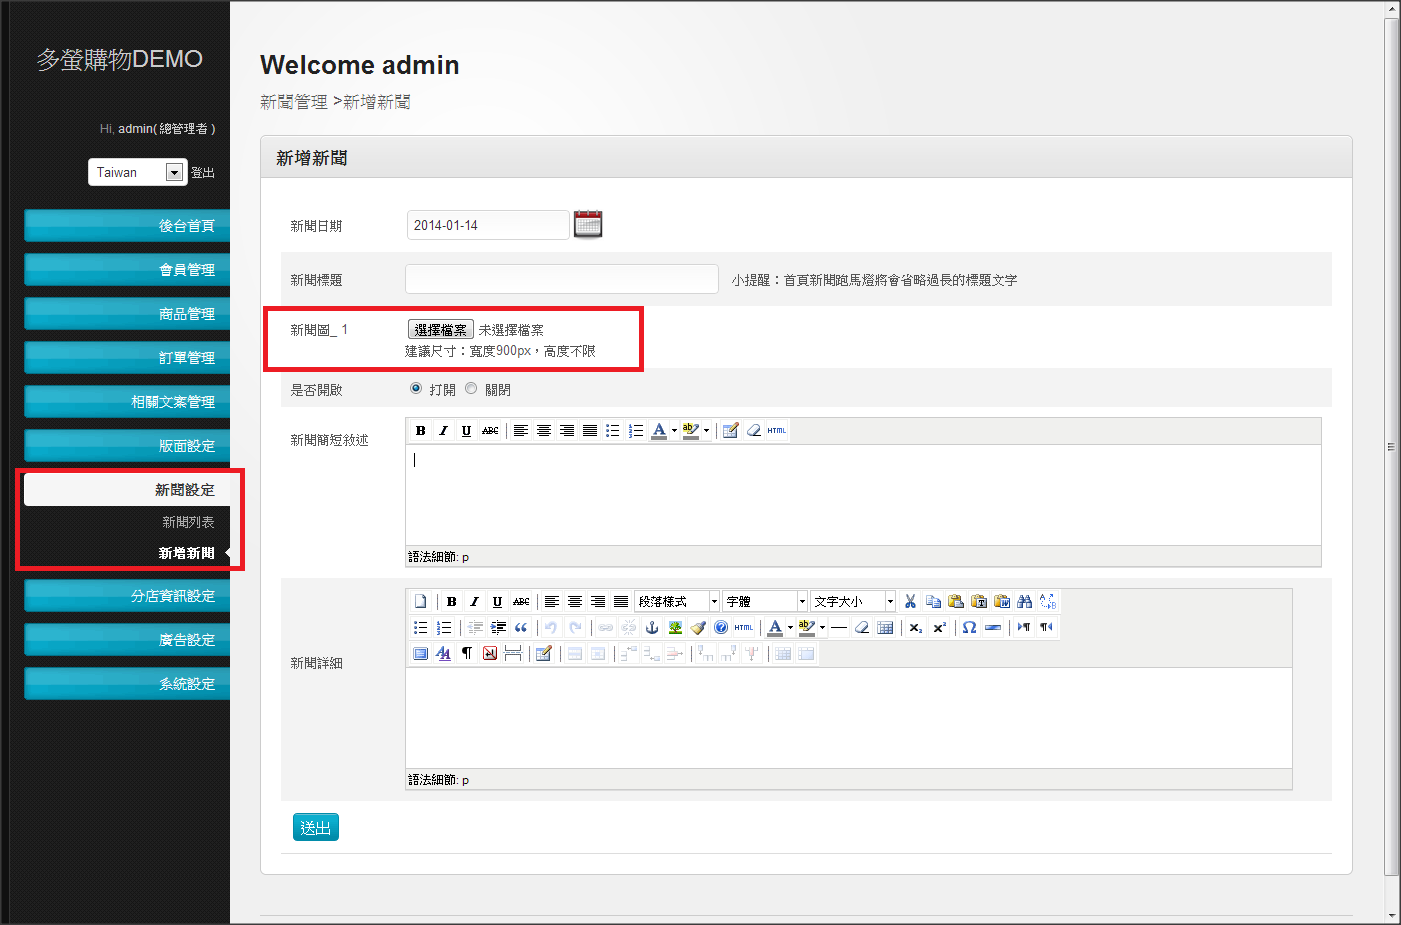Expand the 段落樣式 paragraph style dropdown
Image resolution: width=1401 pixels, height=925 pixels.
click(x=714, y=601)
